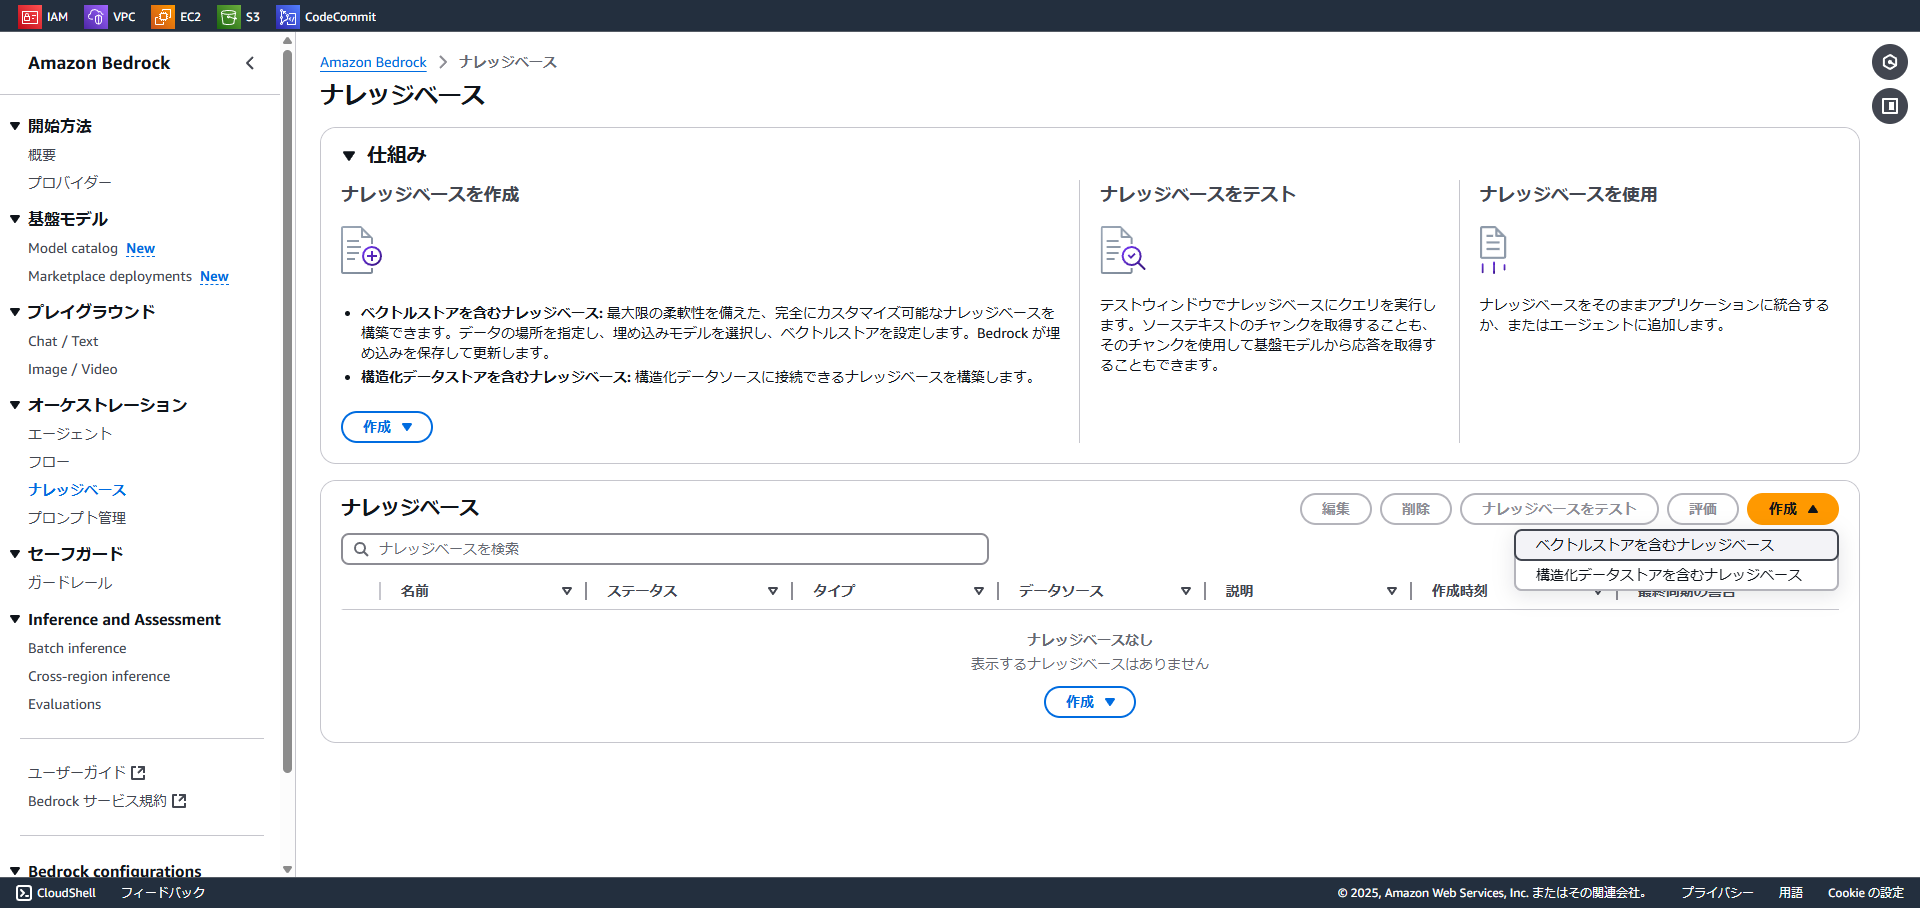Click the CloudShell terminal icon
The image size is (1920, 908).
pyautogui.click(x=24, y=893)
